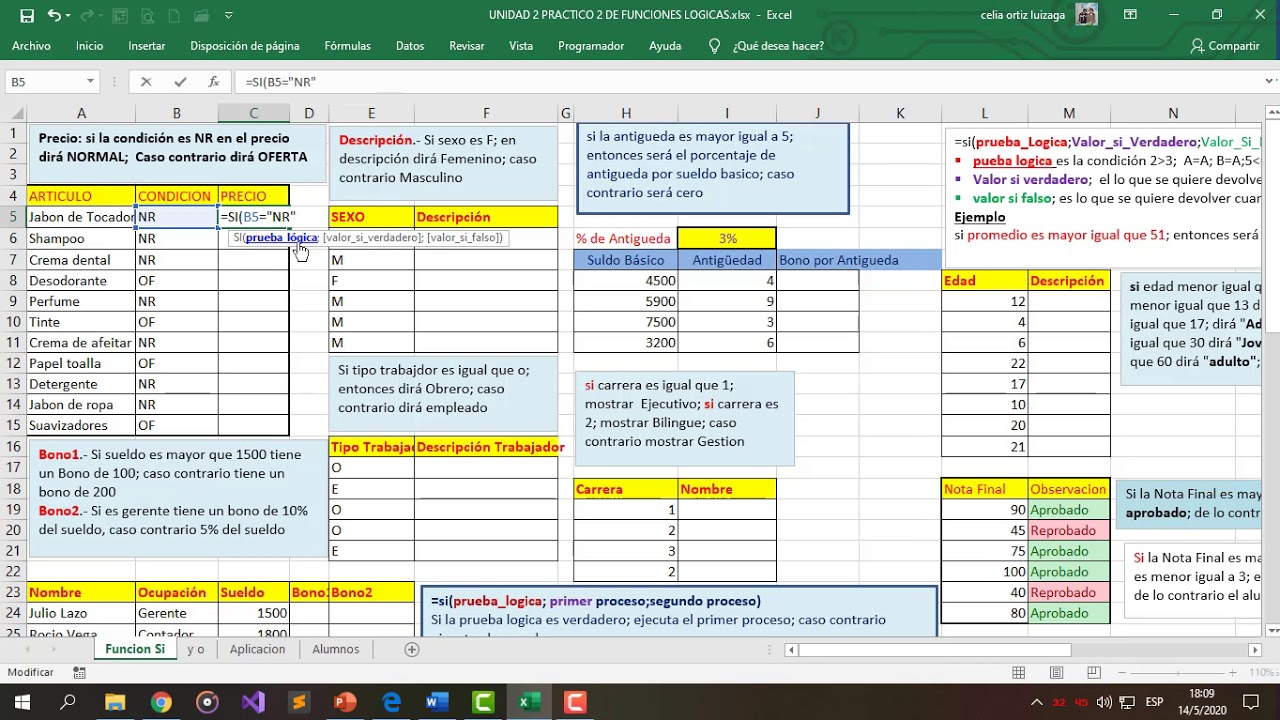The height and width of the screenshot is (720, 1280).
Task: Cancel the formula entry with the X icon
Action: [146, 82]
